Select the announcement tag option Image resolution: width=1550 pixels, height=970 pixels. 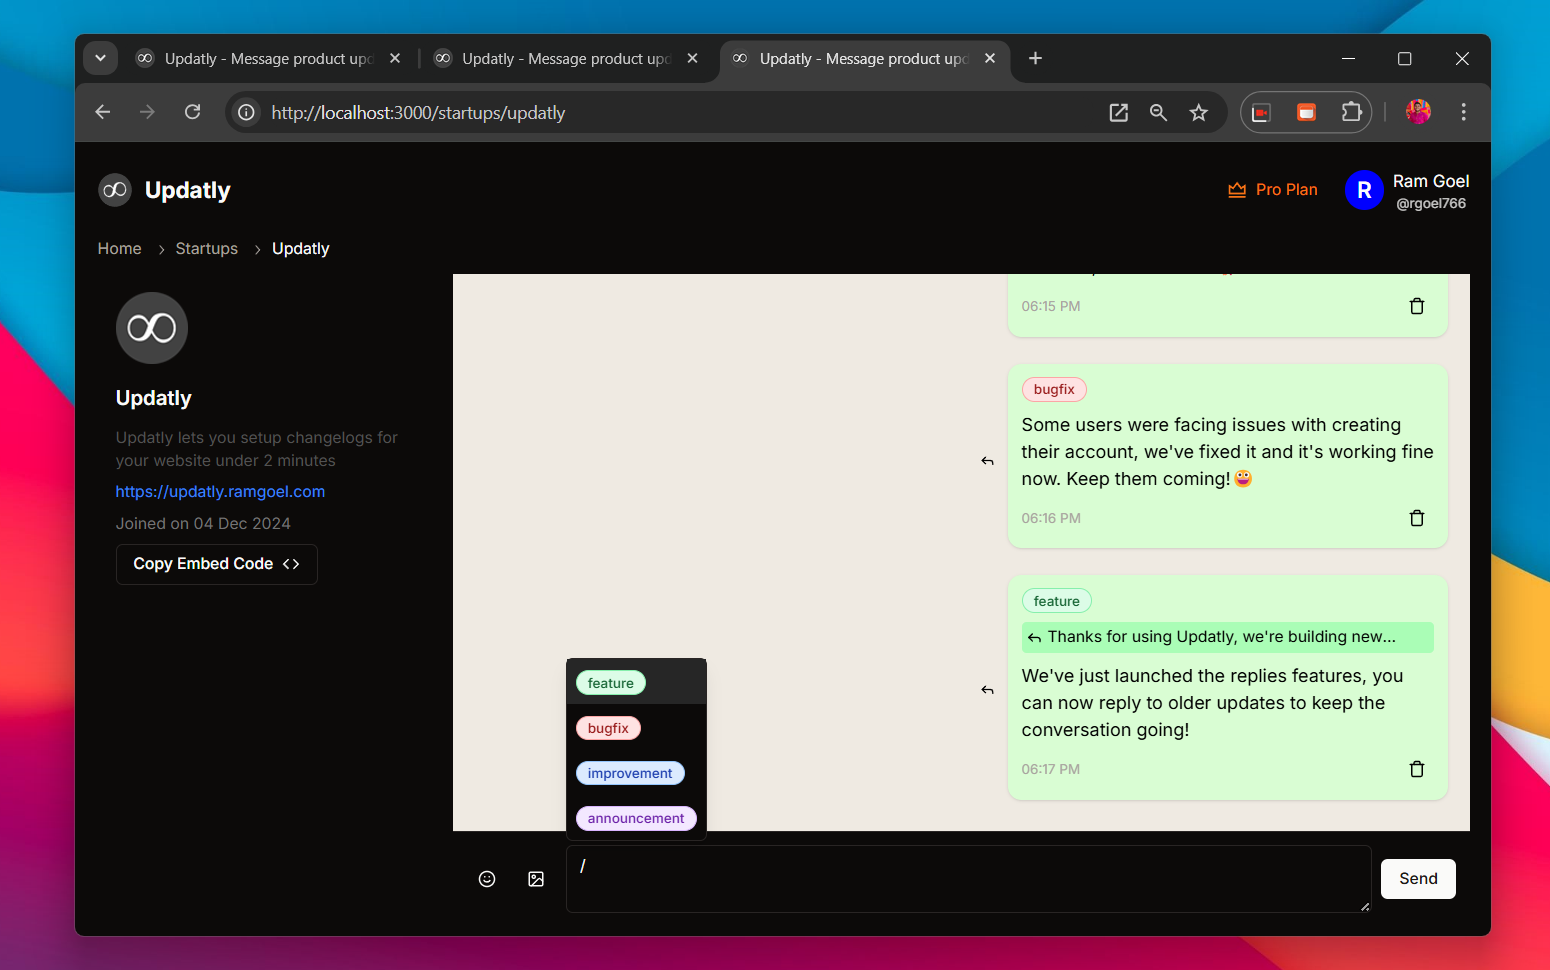tap(636, 818)
